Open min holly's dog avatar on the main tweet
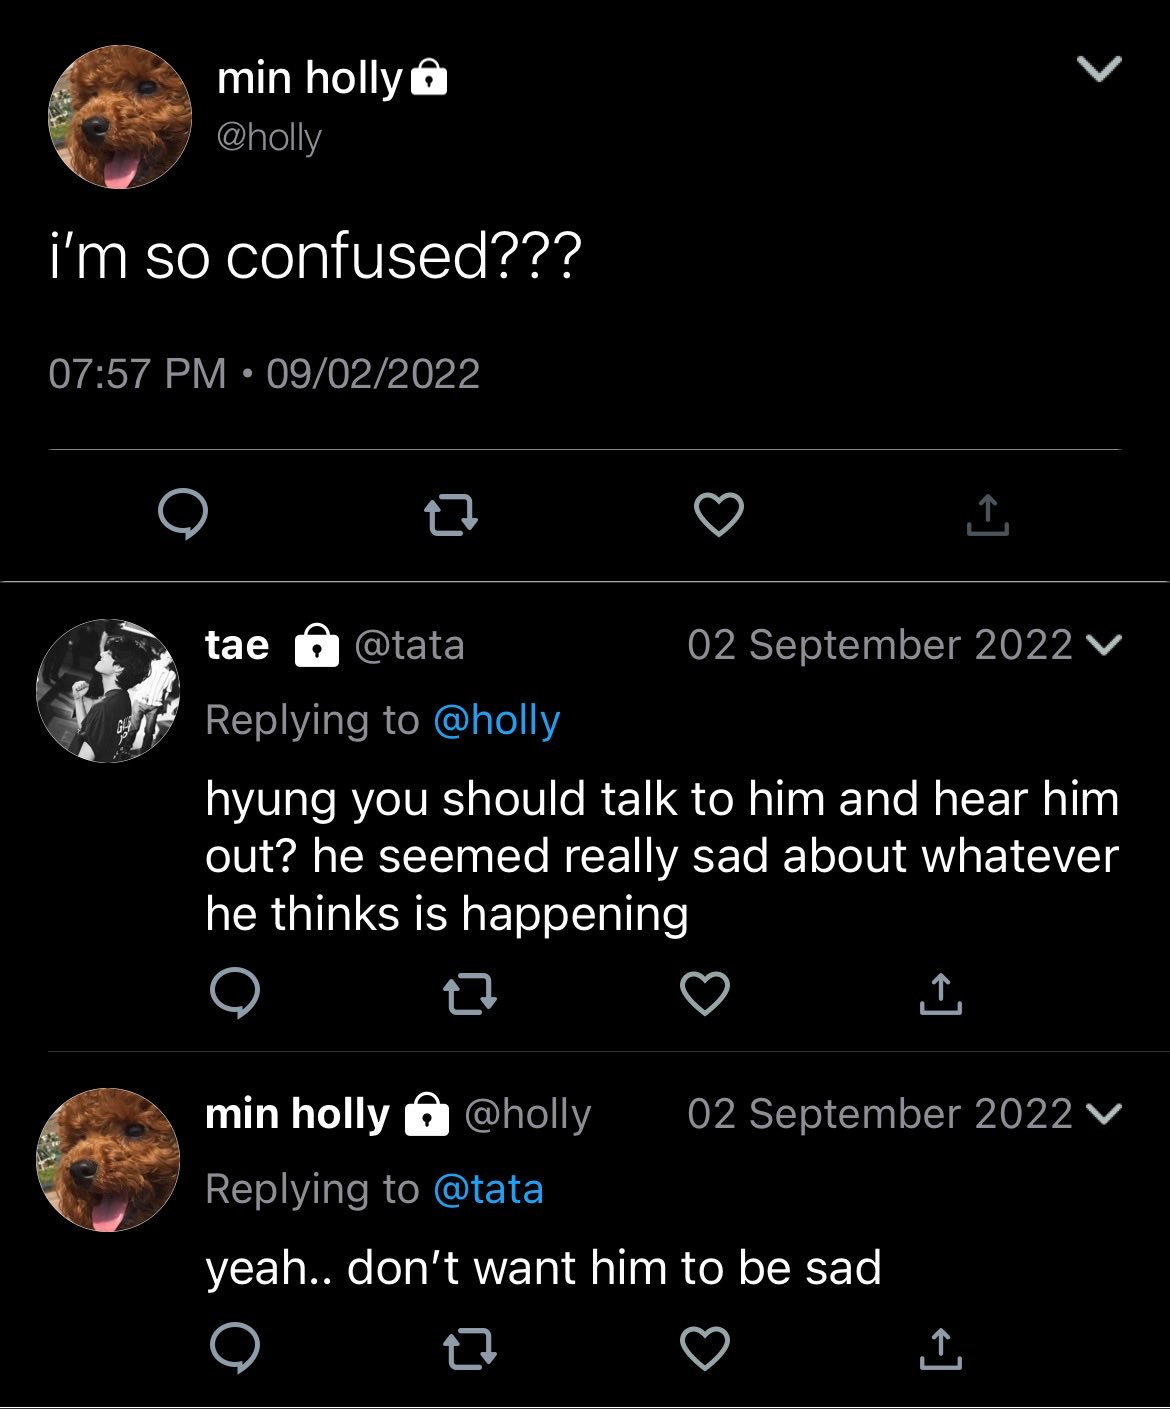Viewport: 1170px width, 1409px height. click(x=120, y=117)
